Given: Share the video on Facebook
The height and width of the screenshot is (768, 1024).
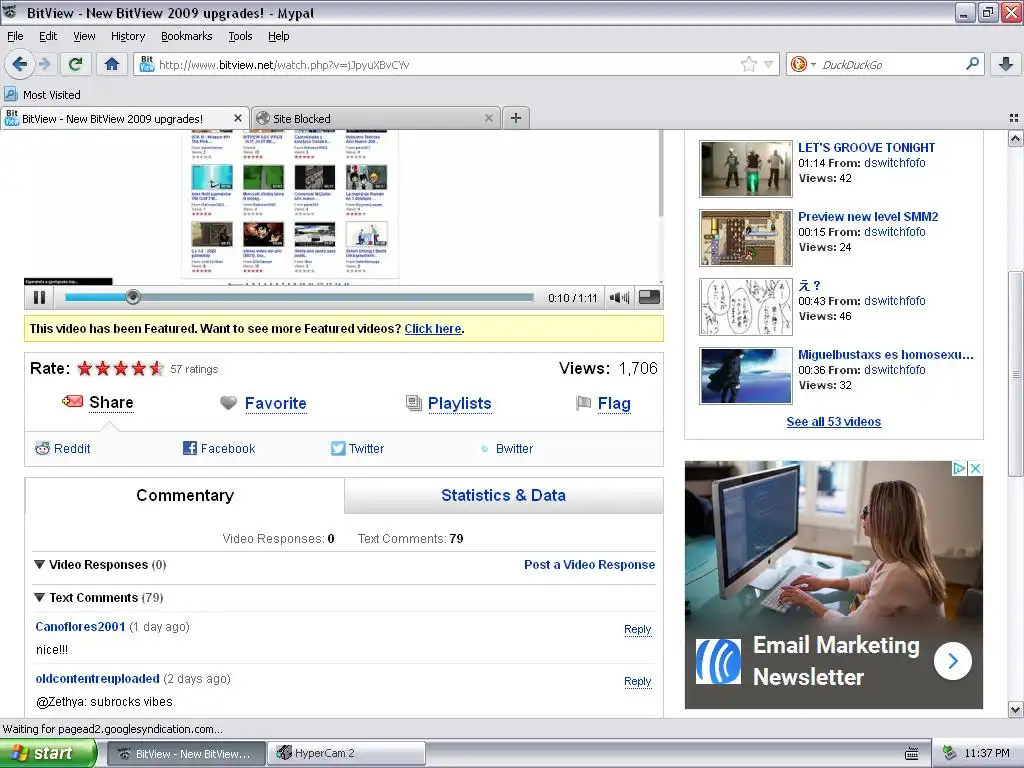Looking at the screenshot, I should pos(219,449).
